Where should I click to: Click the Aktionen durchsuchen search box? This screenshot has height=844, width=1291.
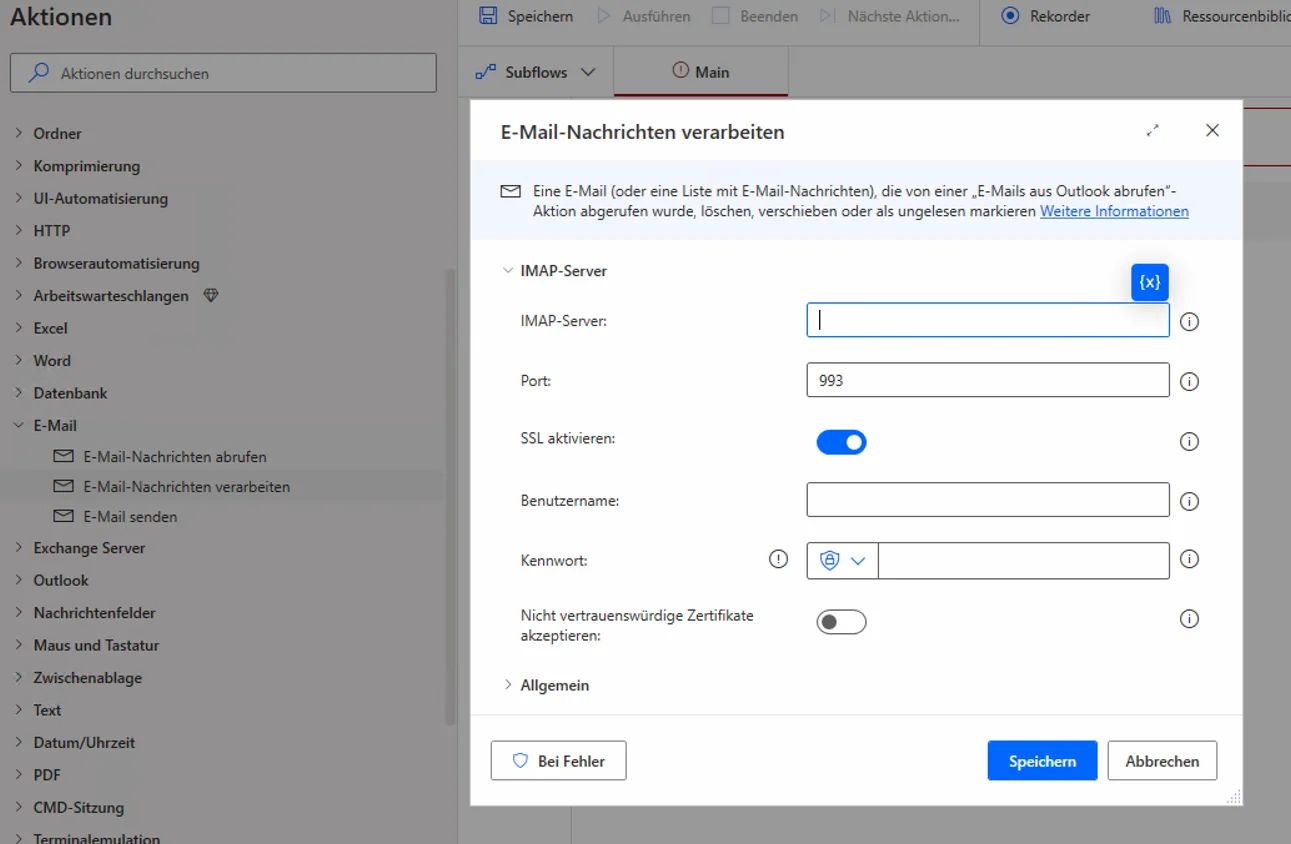click(x=223, y=73)
